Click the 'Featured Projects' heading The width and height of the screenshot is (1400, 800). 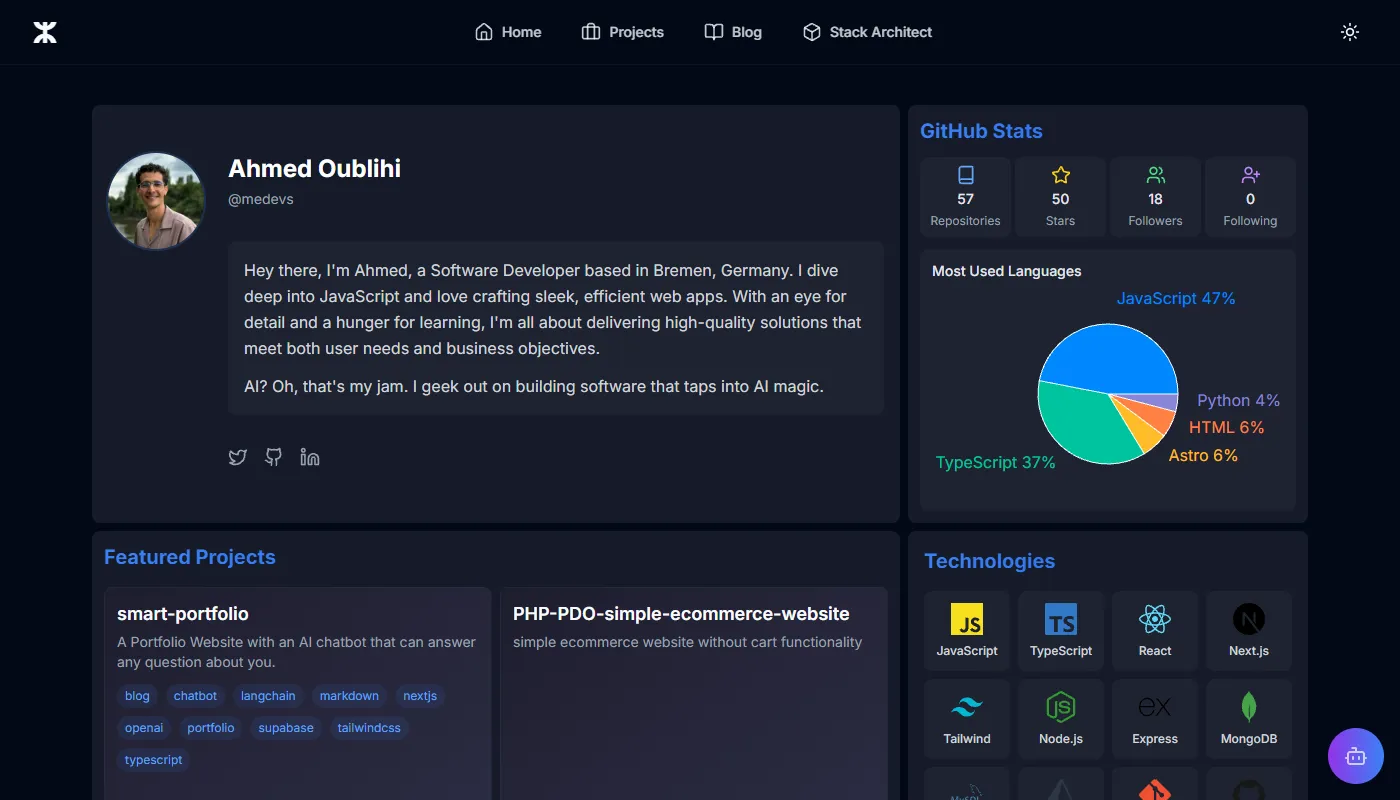coord(190,557)
